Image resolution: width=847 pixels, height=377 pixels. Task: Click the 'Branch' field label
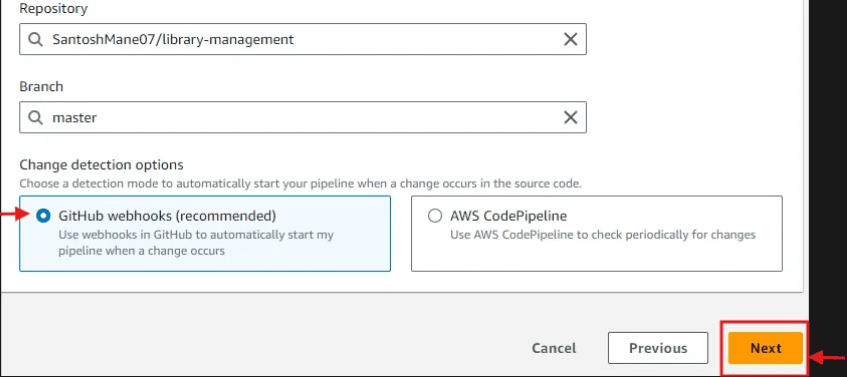point(41,86)
